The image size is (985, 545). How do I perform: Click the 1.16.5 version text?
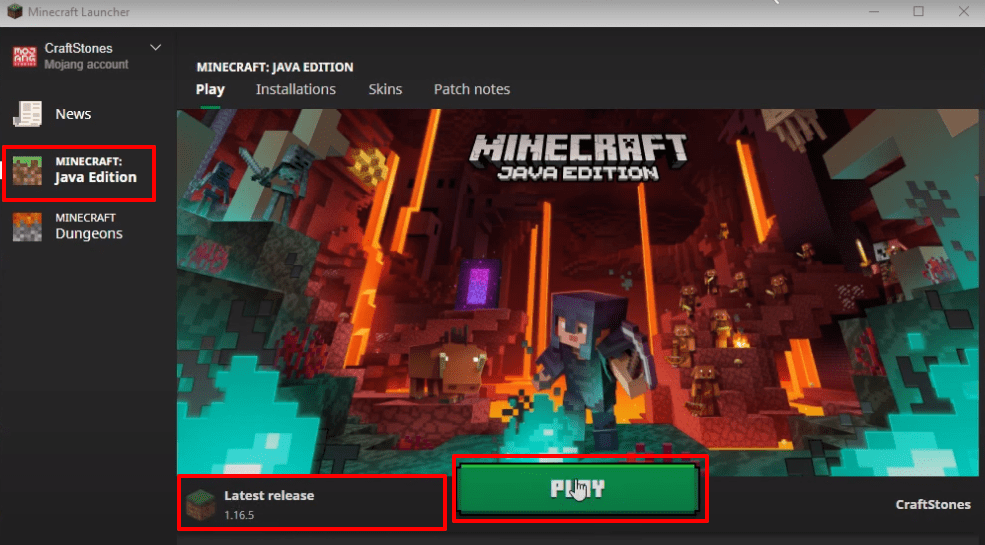point(239,515)
